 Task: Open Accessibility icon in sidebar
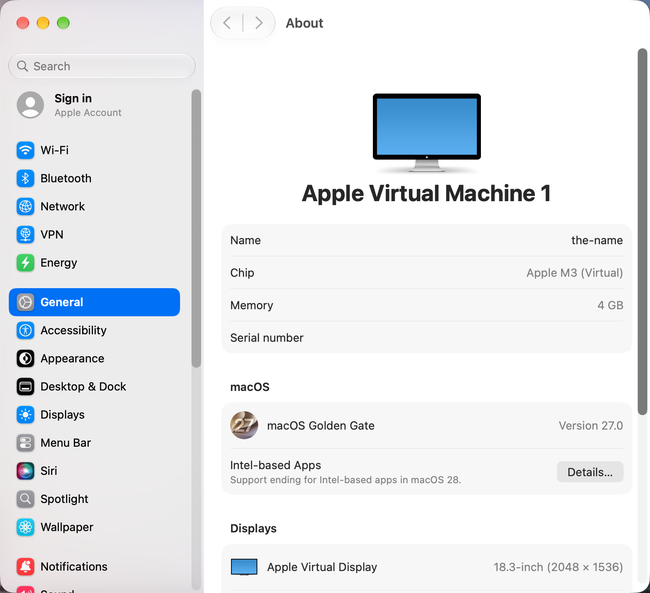[25, 331]
